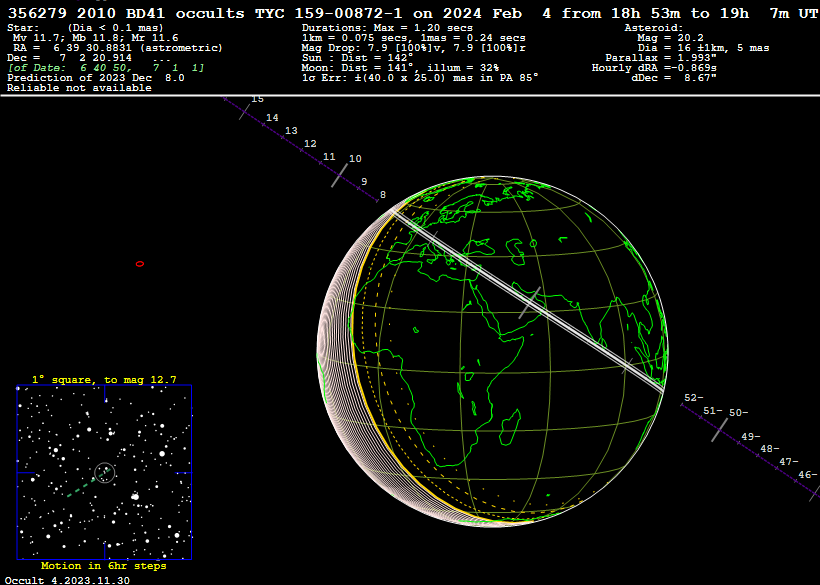The width and height of the screenshot is (820, 585).
Task: Click the '8' minute marker near the globe edge
Action: 383,195
